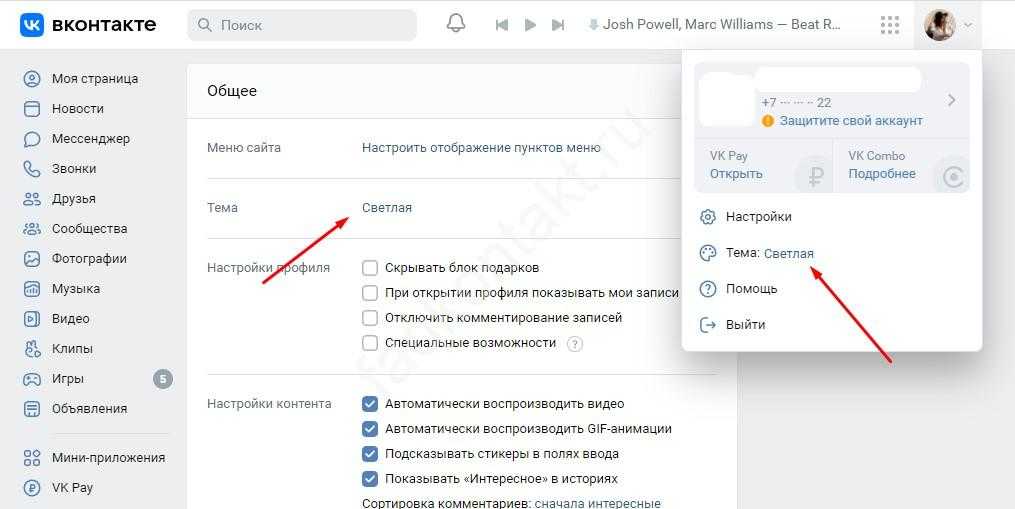Click Настроить отображение пунктов меню link

pyautogui.click(x=481, y=148)
